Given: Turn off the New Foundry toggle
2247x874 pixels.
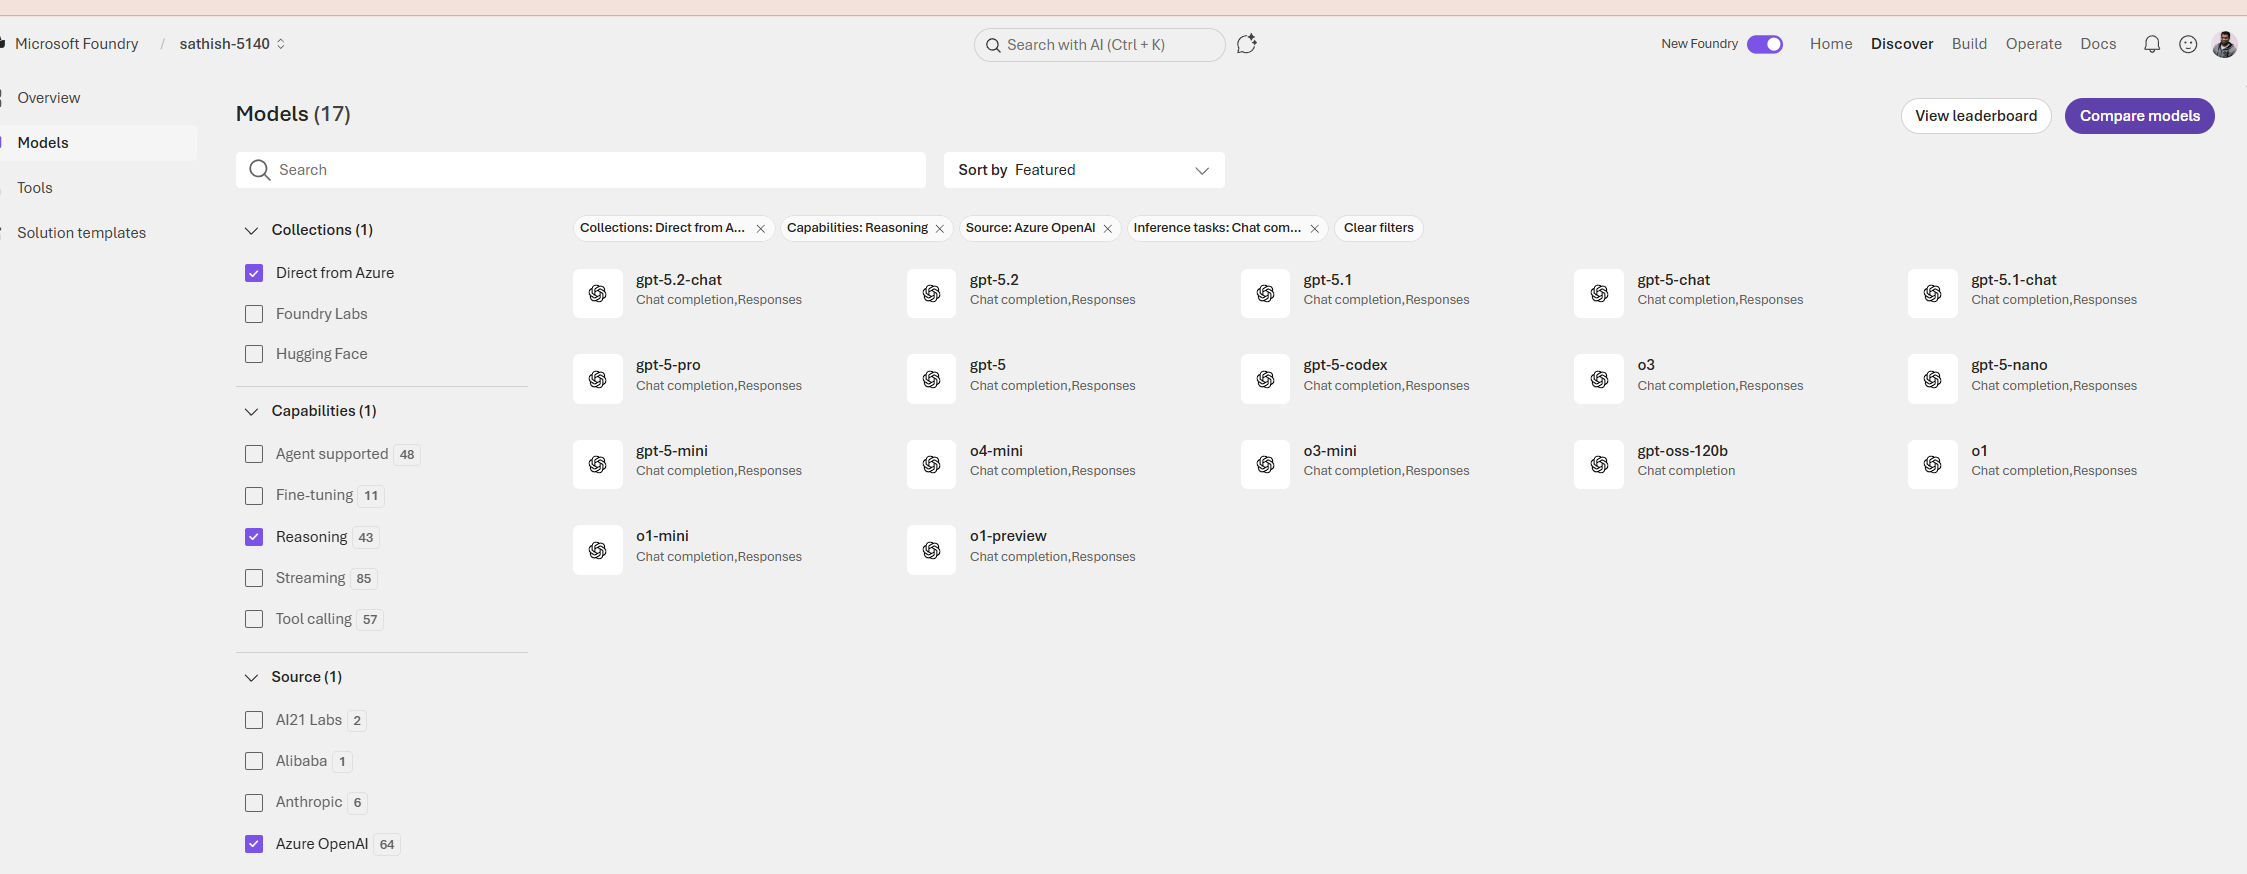Looking at the screenshot, I should coord(1765,44).
